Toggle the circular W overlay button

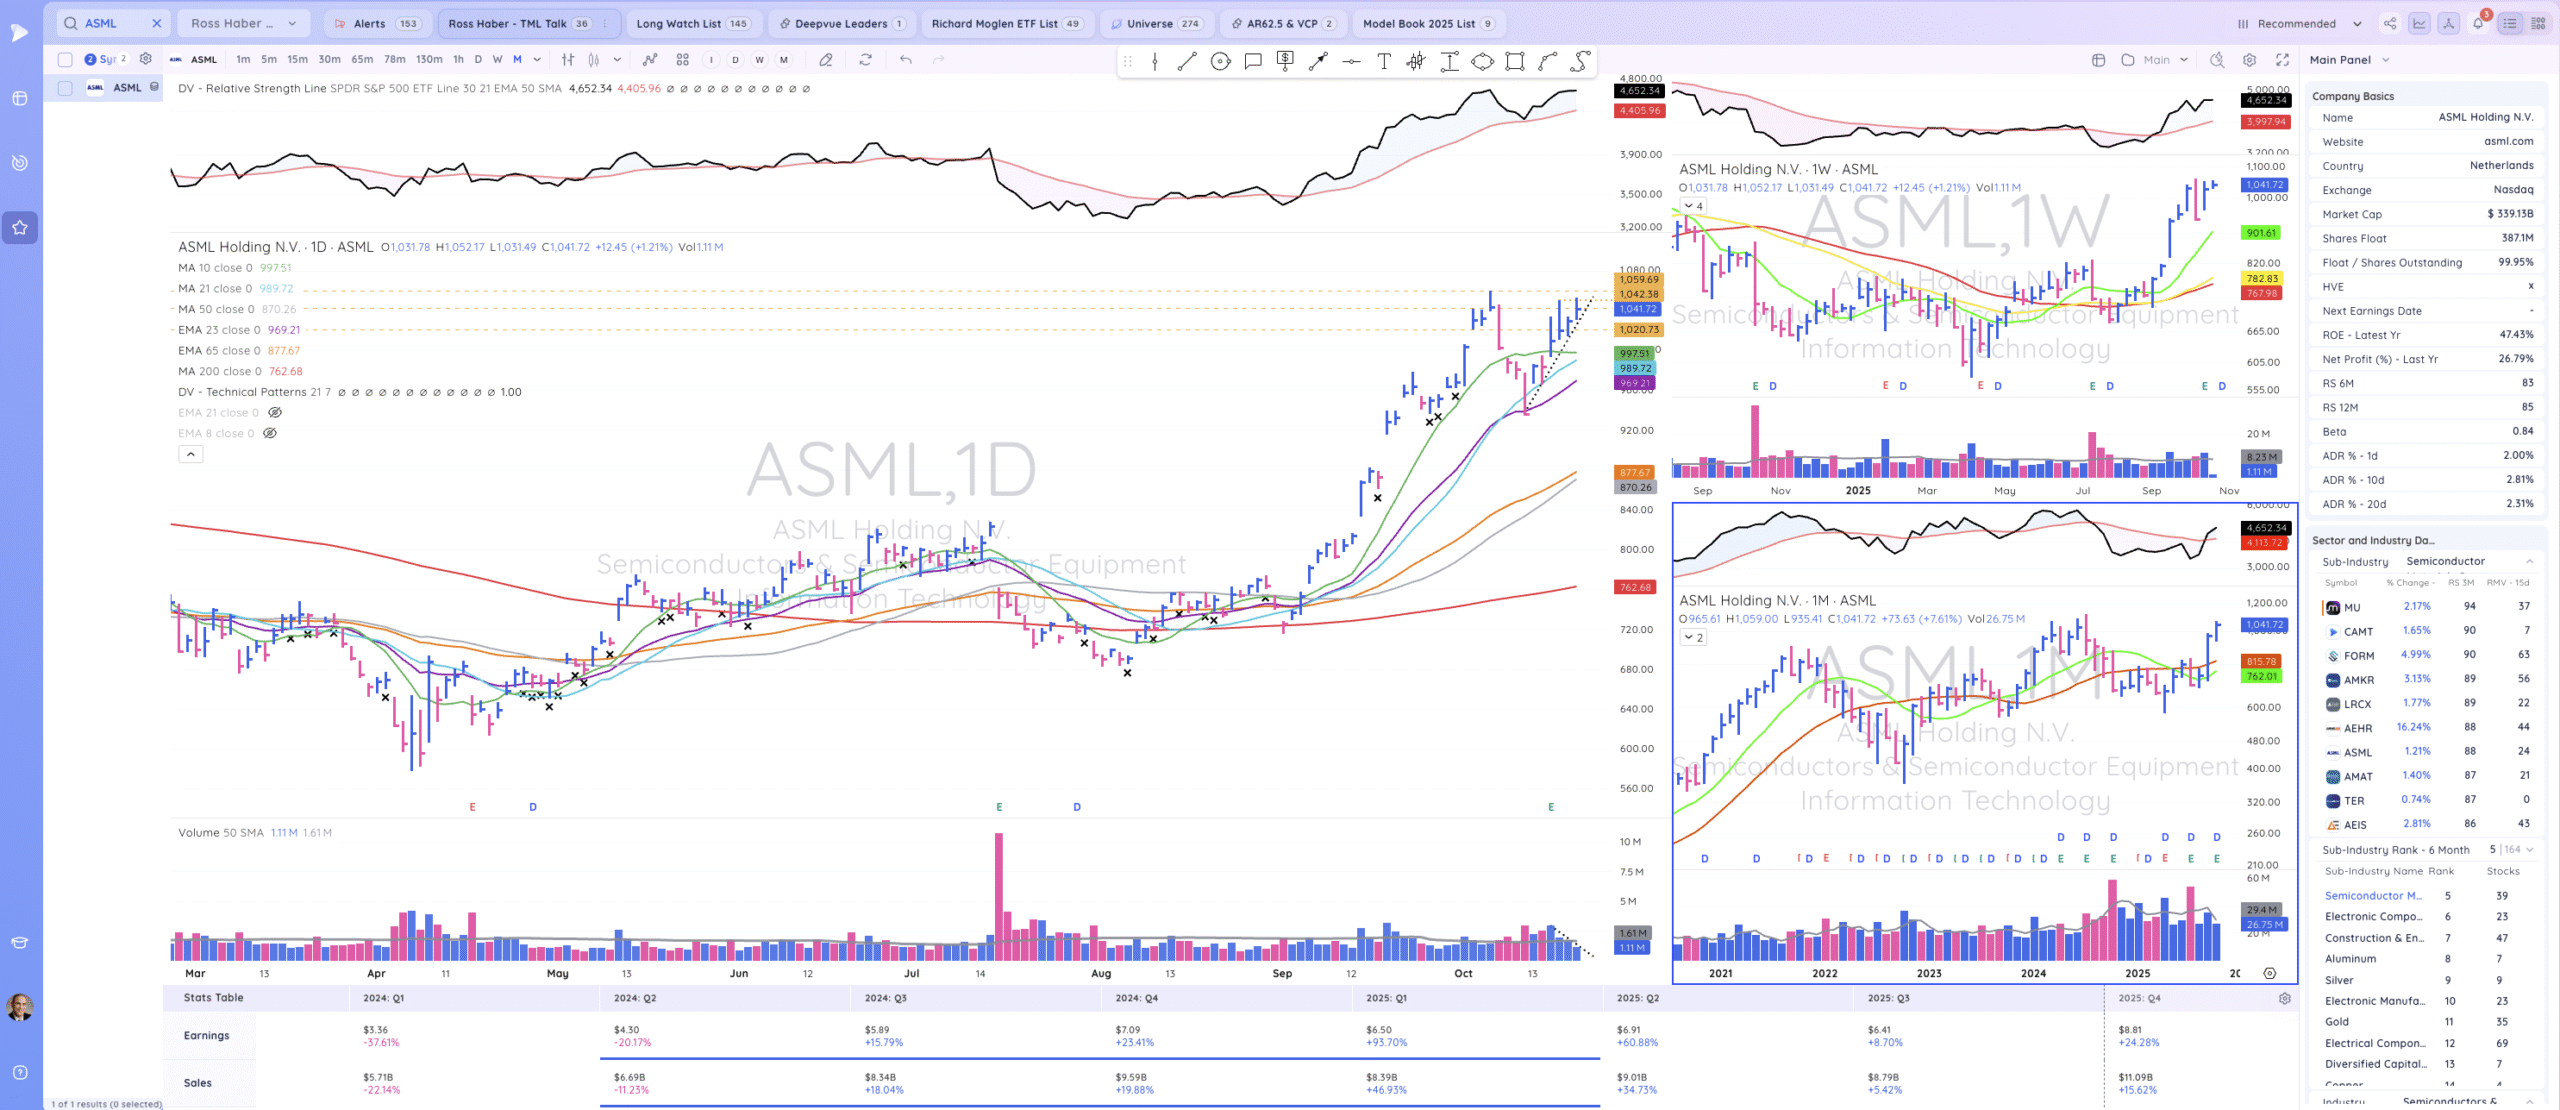click(x=760, y=60)
